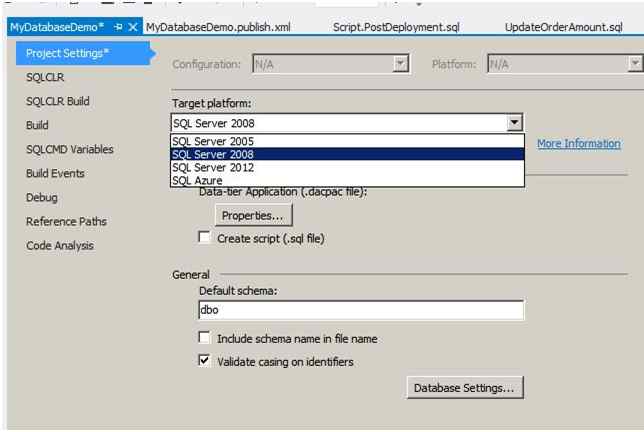This screenshot has height=432, width=644.
Task: Enable Create script (.sql file)
Action: point(205,238)
